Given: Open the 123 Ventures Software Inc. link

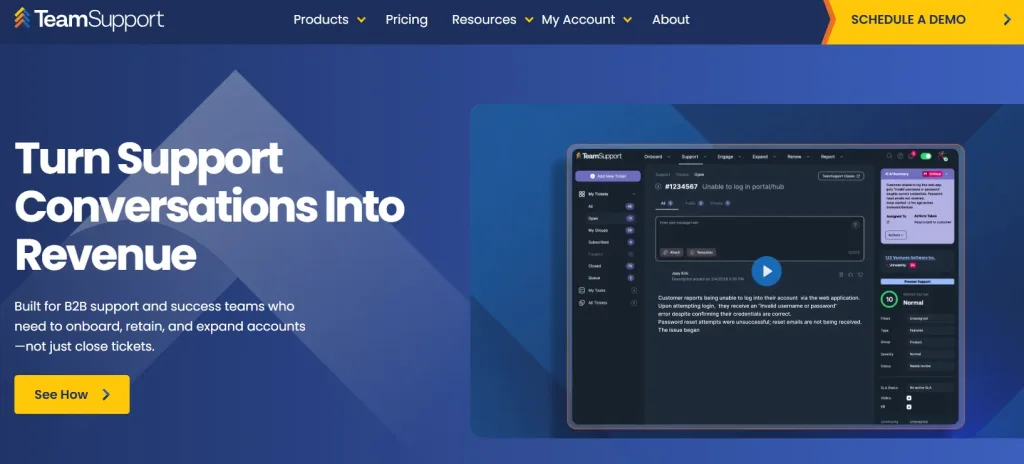Looking at the screenshot, I should click(x=910, y=257).
